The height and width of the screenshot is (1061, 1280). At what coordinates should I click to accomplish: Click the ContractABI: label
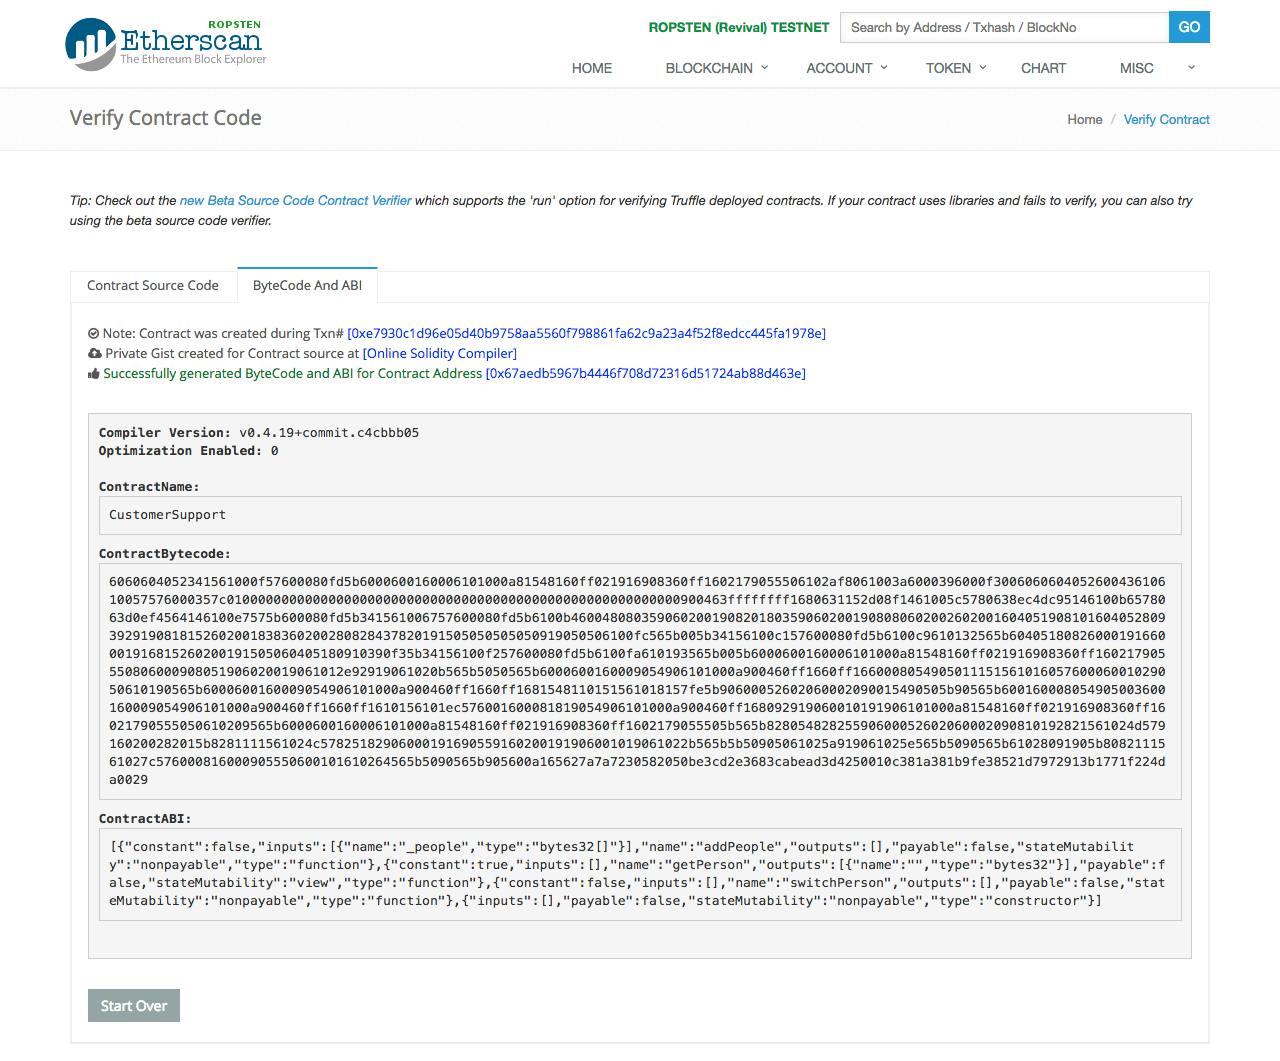coord(145,819)
